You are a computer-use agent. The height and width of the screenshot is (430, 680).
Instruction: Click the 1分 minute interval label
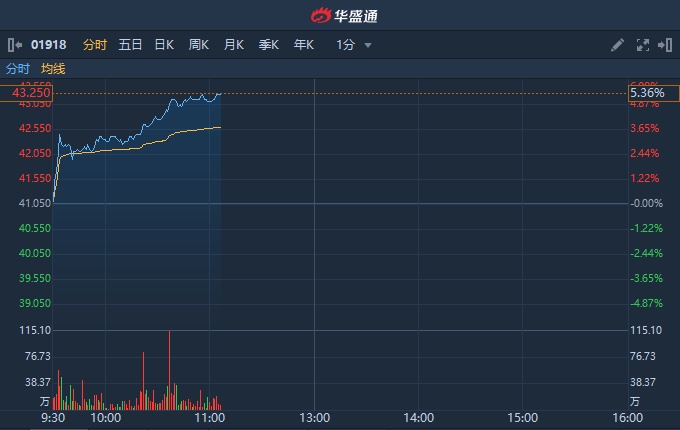(x=346, y=45)
